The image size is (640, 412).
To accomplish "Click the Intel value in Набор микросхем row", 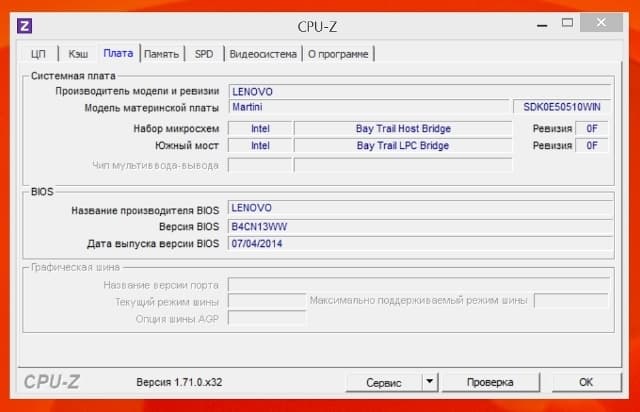I will click(260, 129).
